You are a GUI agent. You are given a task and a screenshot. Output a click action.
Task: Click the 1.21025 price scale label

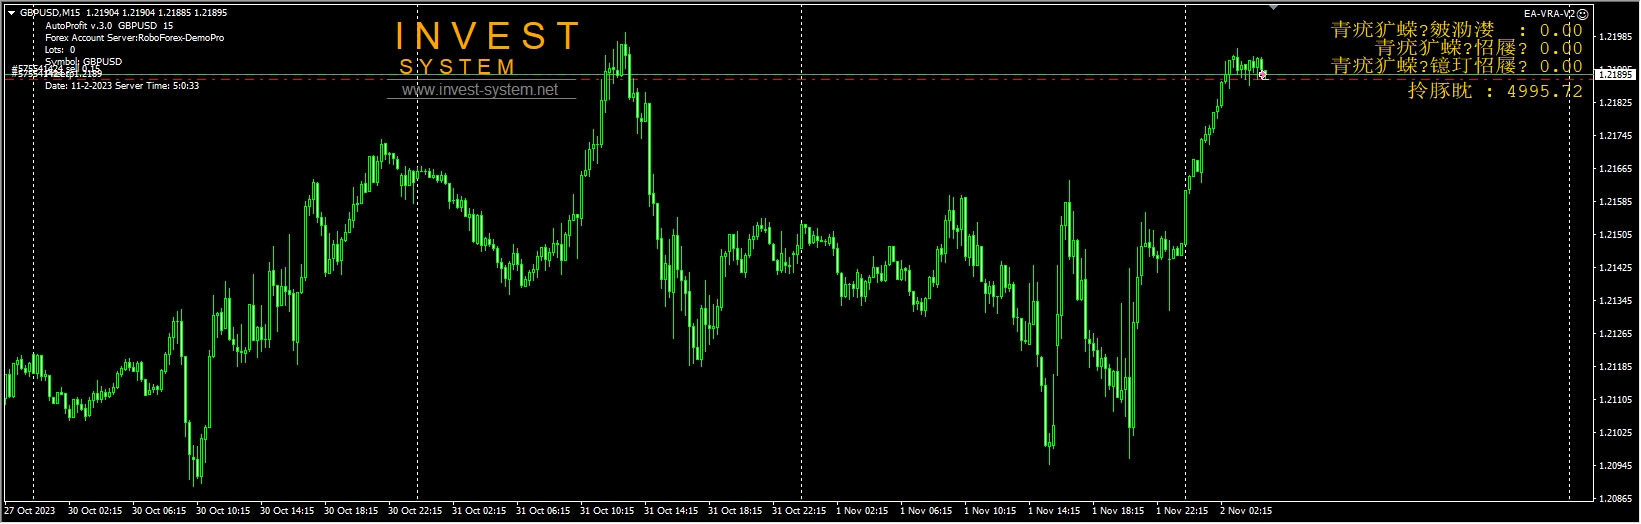[1616, 433]
